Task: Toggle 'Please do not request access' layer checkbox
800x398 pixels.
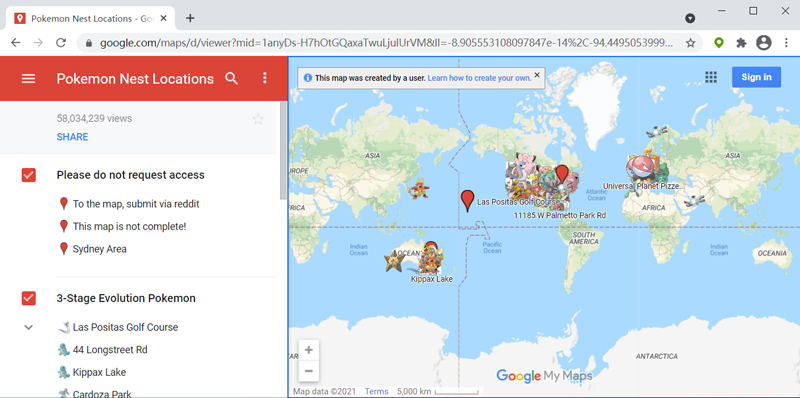Action: click(29, 175)
